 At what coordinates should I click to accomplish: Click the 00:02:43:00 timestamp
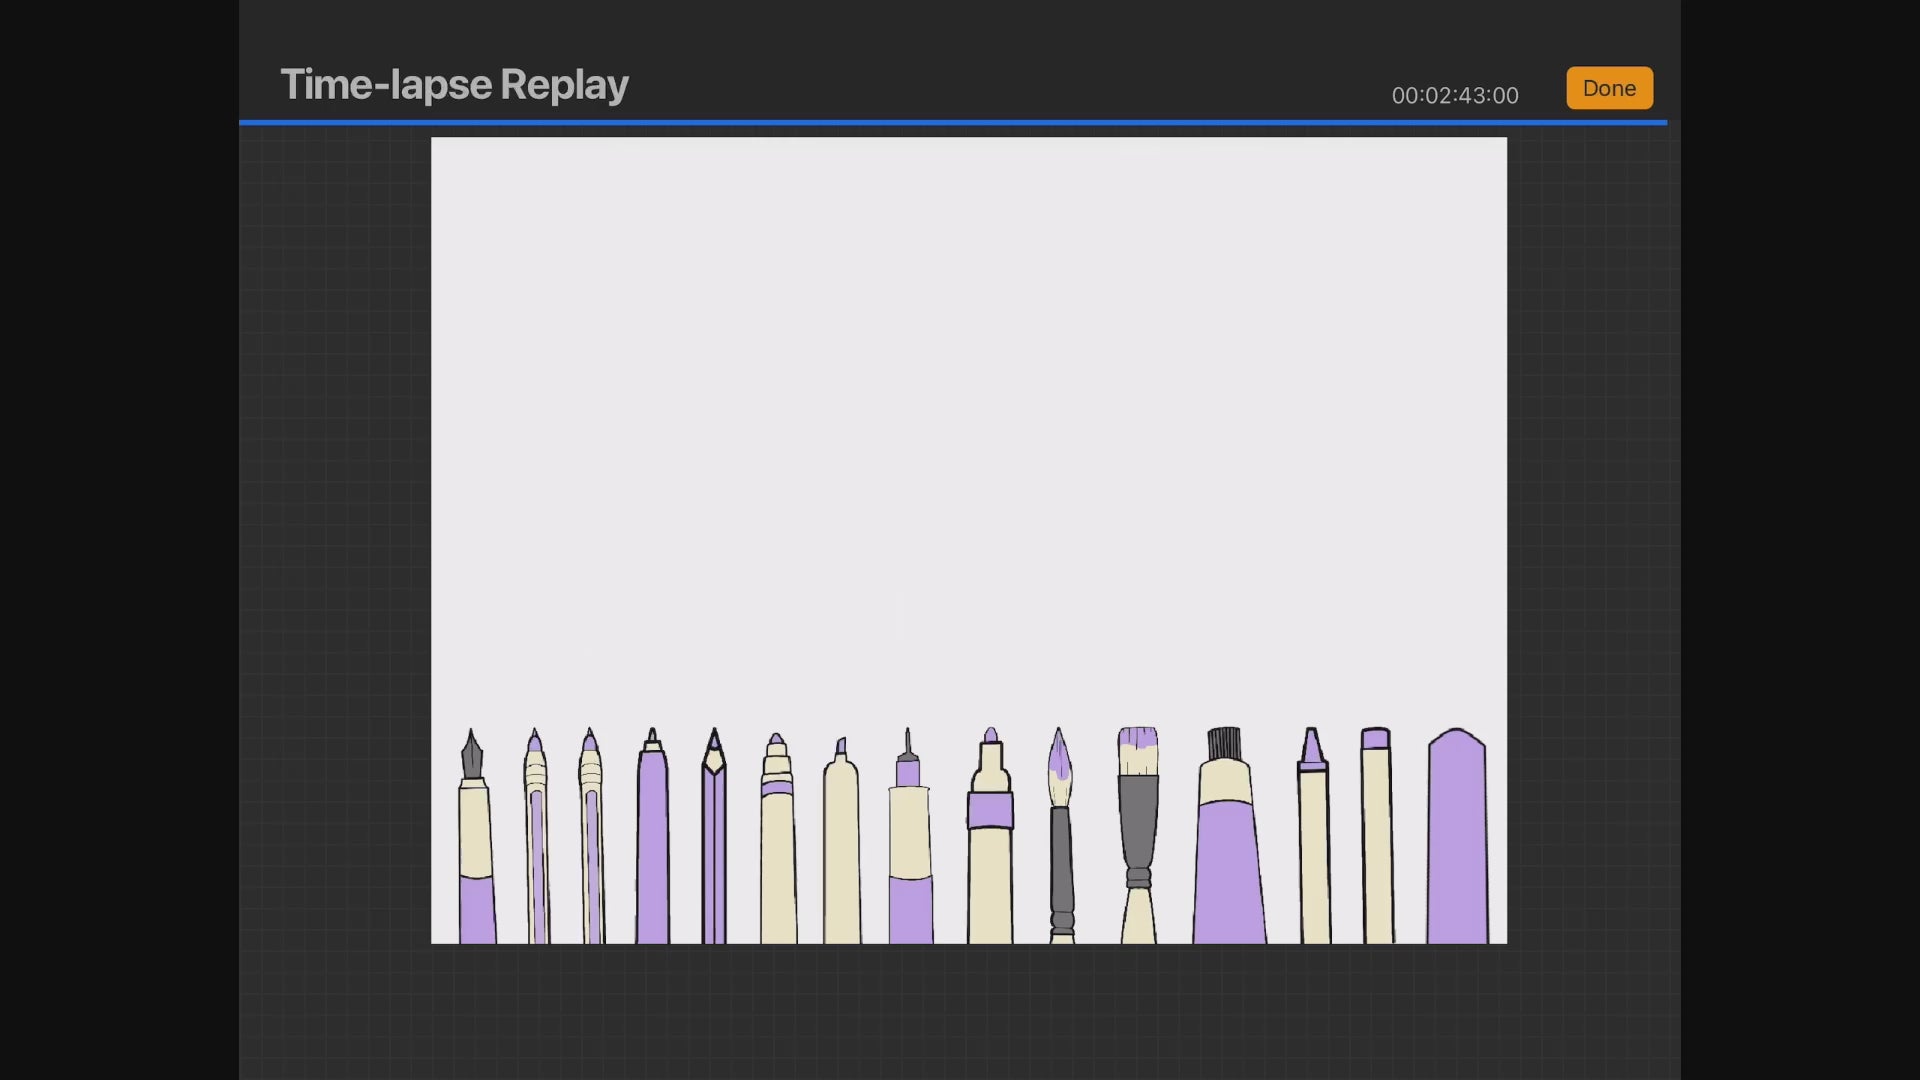(x=1454, y=95)
